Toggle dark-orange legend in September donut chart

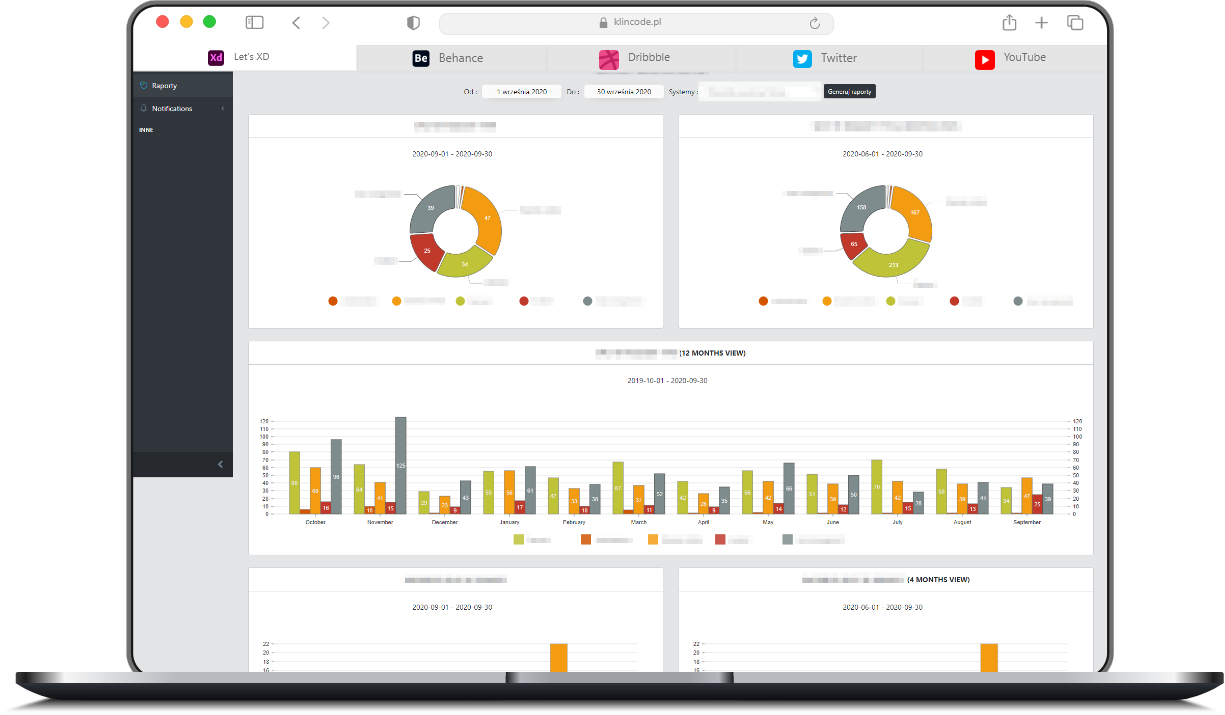pos(333,301)
